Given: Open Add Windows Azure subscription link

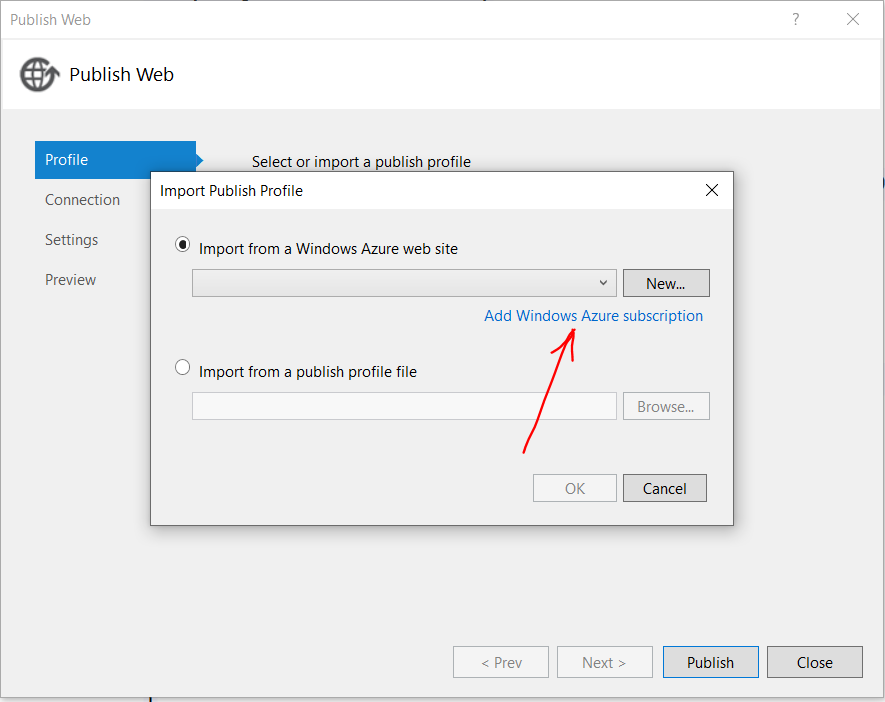Looking at the screenshot, I should tap(593, 315).
